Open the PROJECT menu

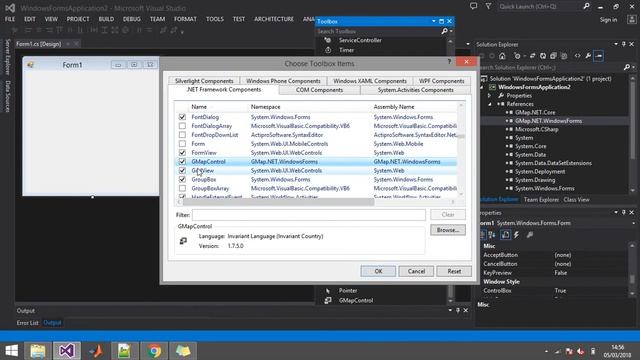click(x=78, y=19)
